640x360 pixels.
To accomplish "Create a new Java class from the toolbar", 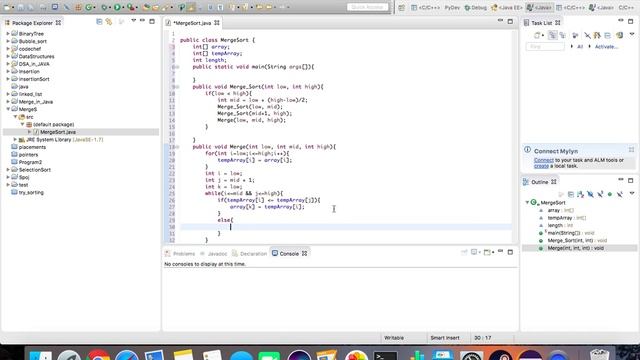I will pyautogui.click(x=88, y=7).
